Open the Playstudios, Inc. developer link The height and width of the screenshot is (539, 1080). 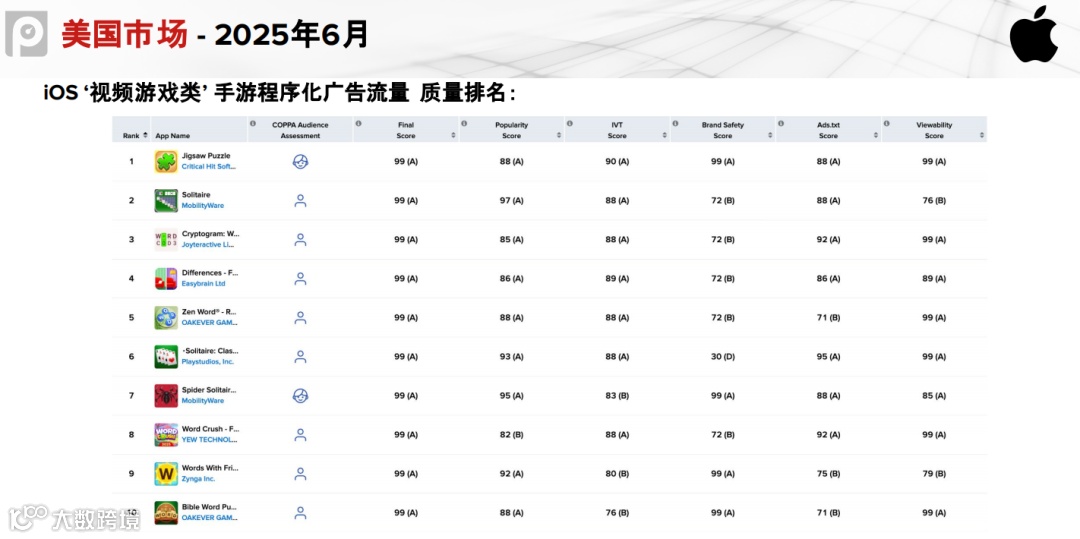tap(208, 362)
